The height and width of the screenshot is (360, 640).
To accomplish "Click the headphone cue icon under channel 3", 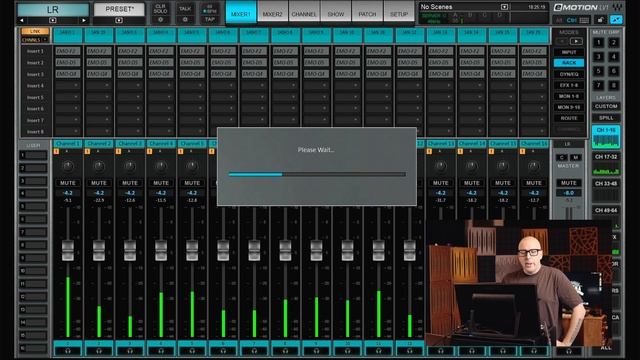I will [x=130, y=351].
